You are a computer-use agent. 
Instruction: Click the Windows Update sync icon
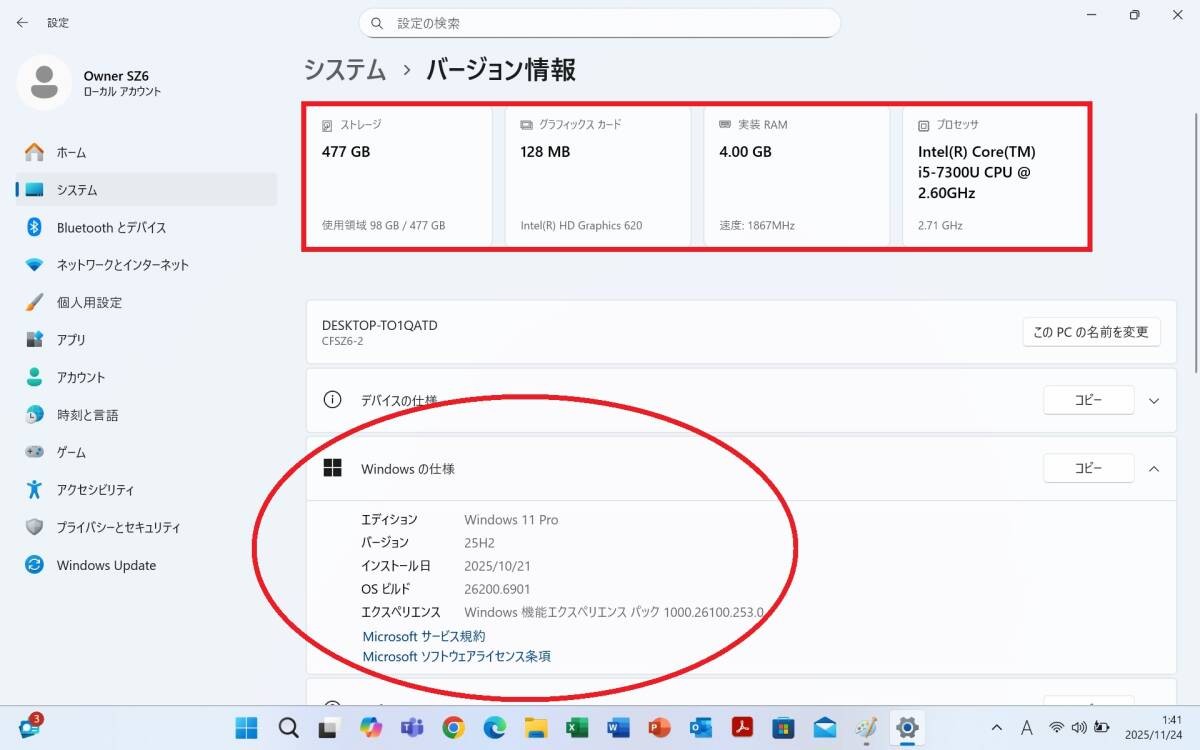35,565
